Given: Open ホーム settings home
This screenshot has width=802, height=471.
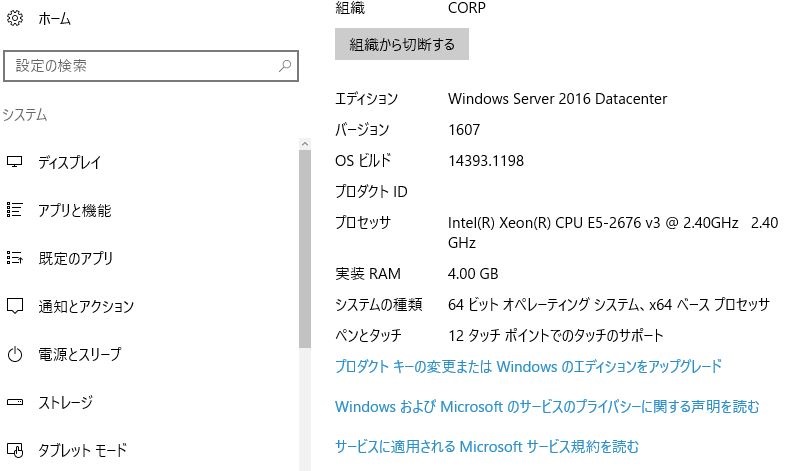Looking at the screenshot, I should click(54, 19).
